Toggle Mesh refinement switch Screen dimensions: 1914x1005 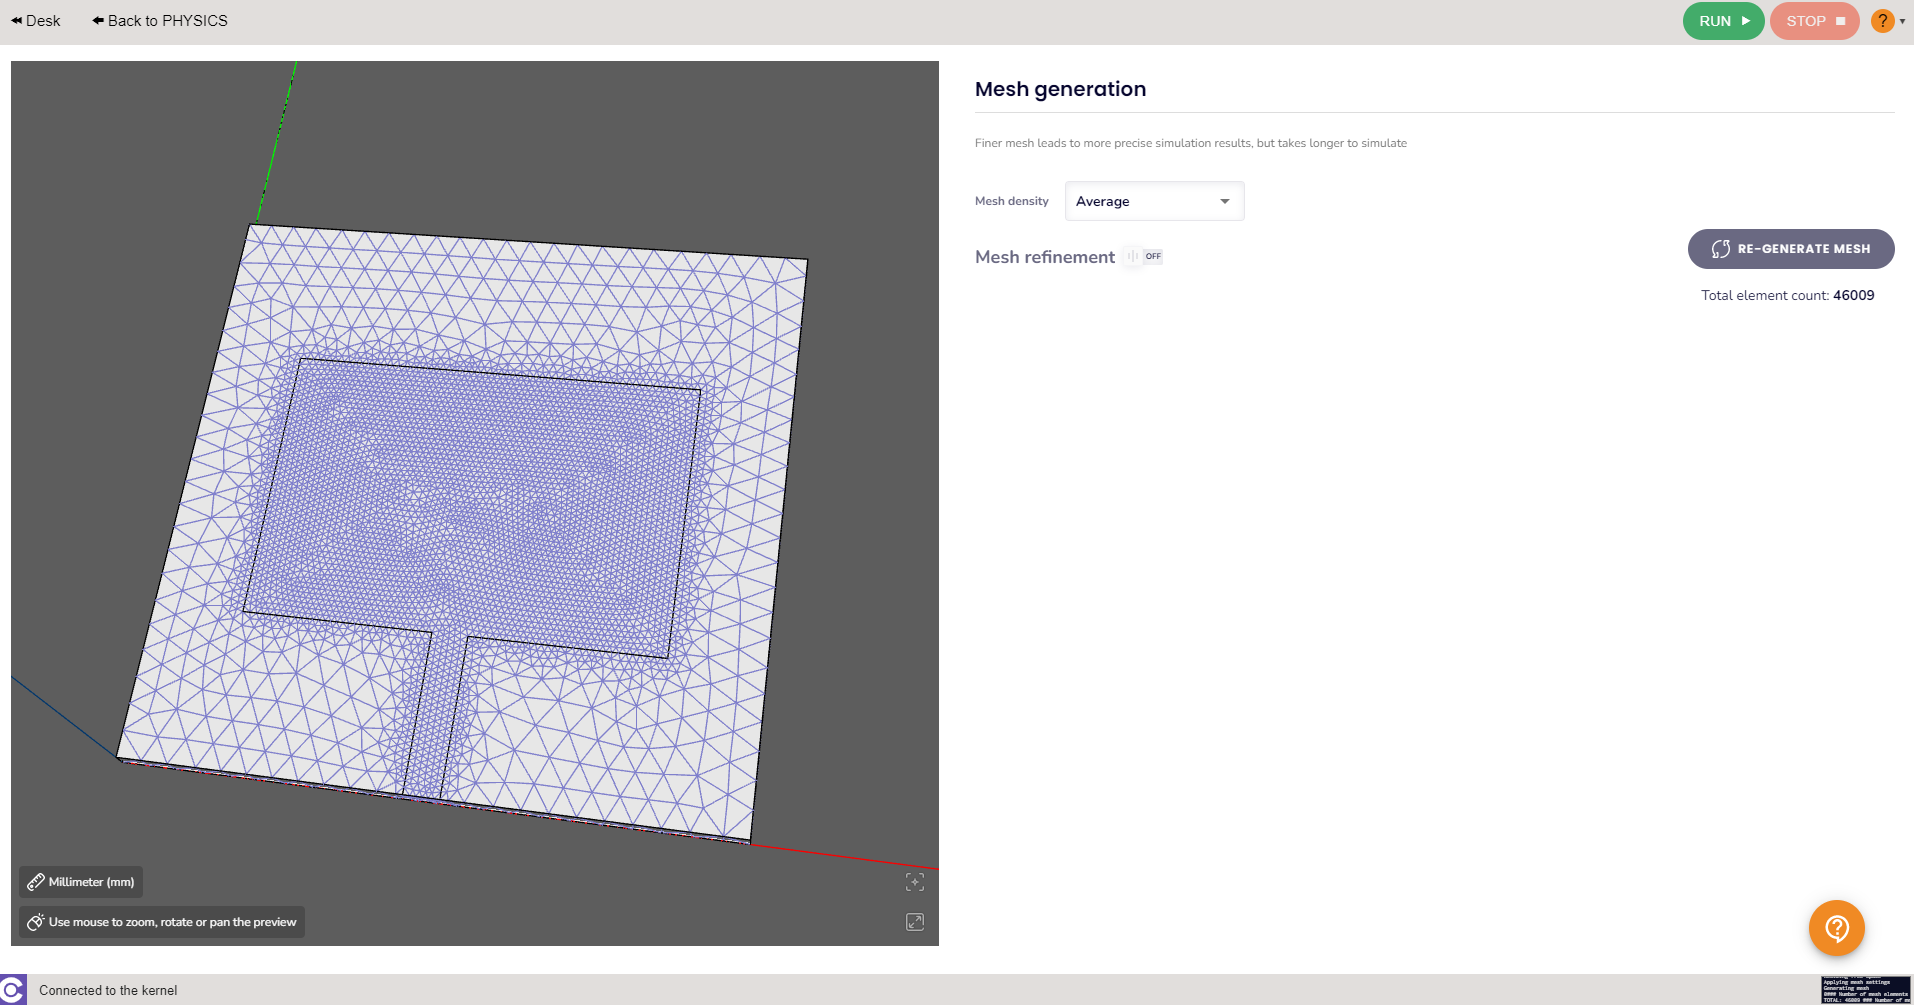coord(1143,257)
